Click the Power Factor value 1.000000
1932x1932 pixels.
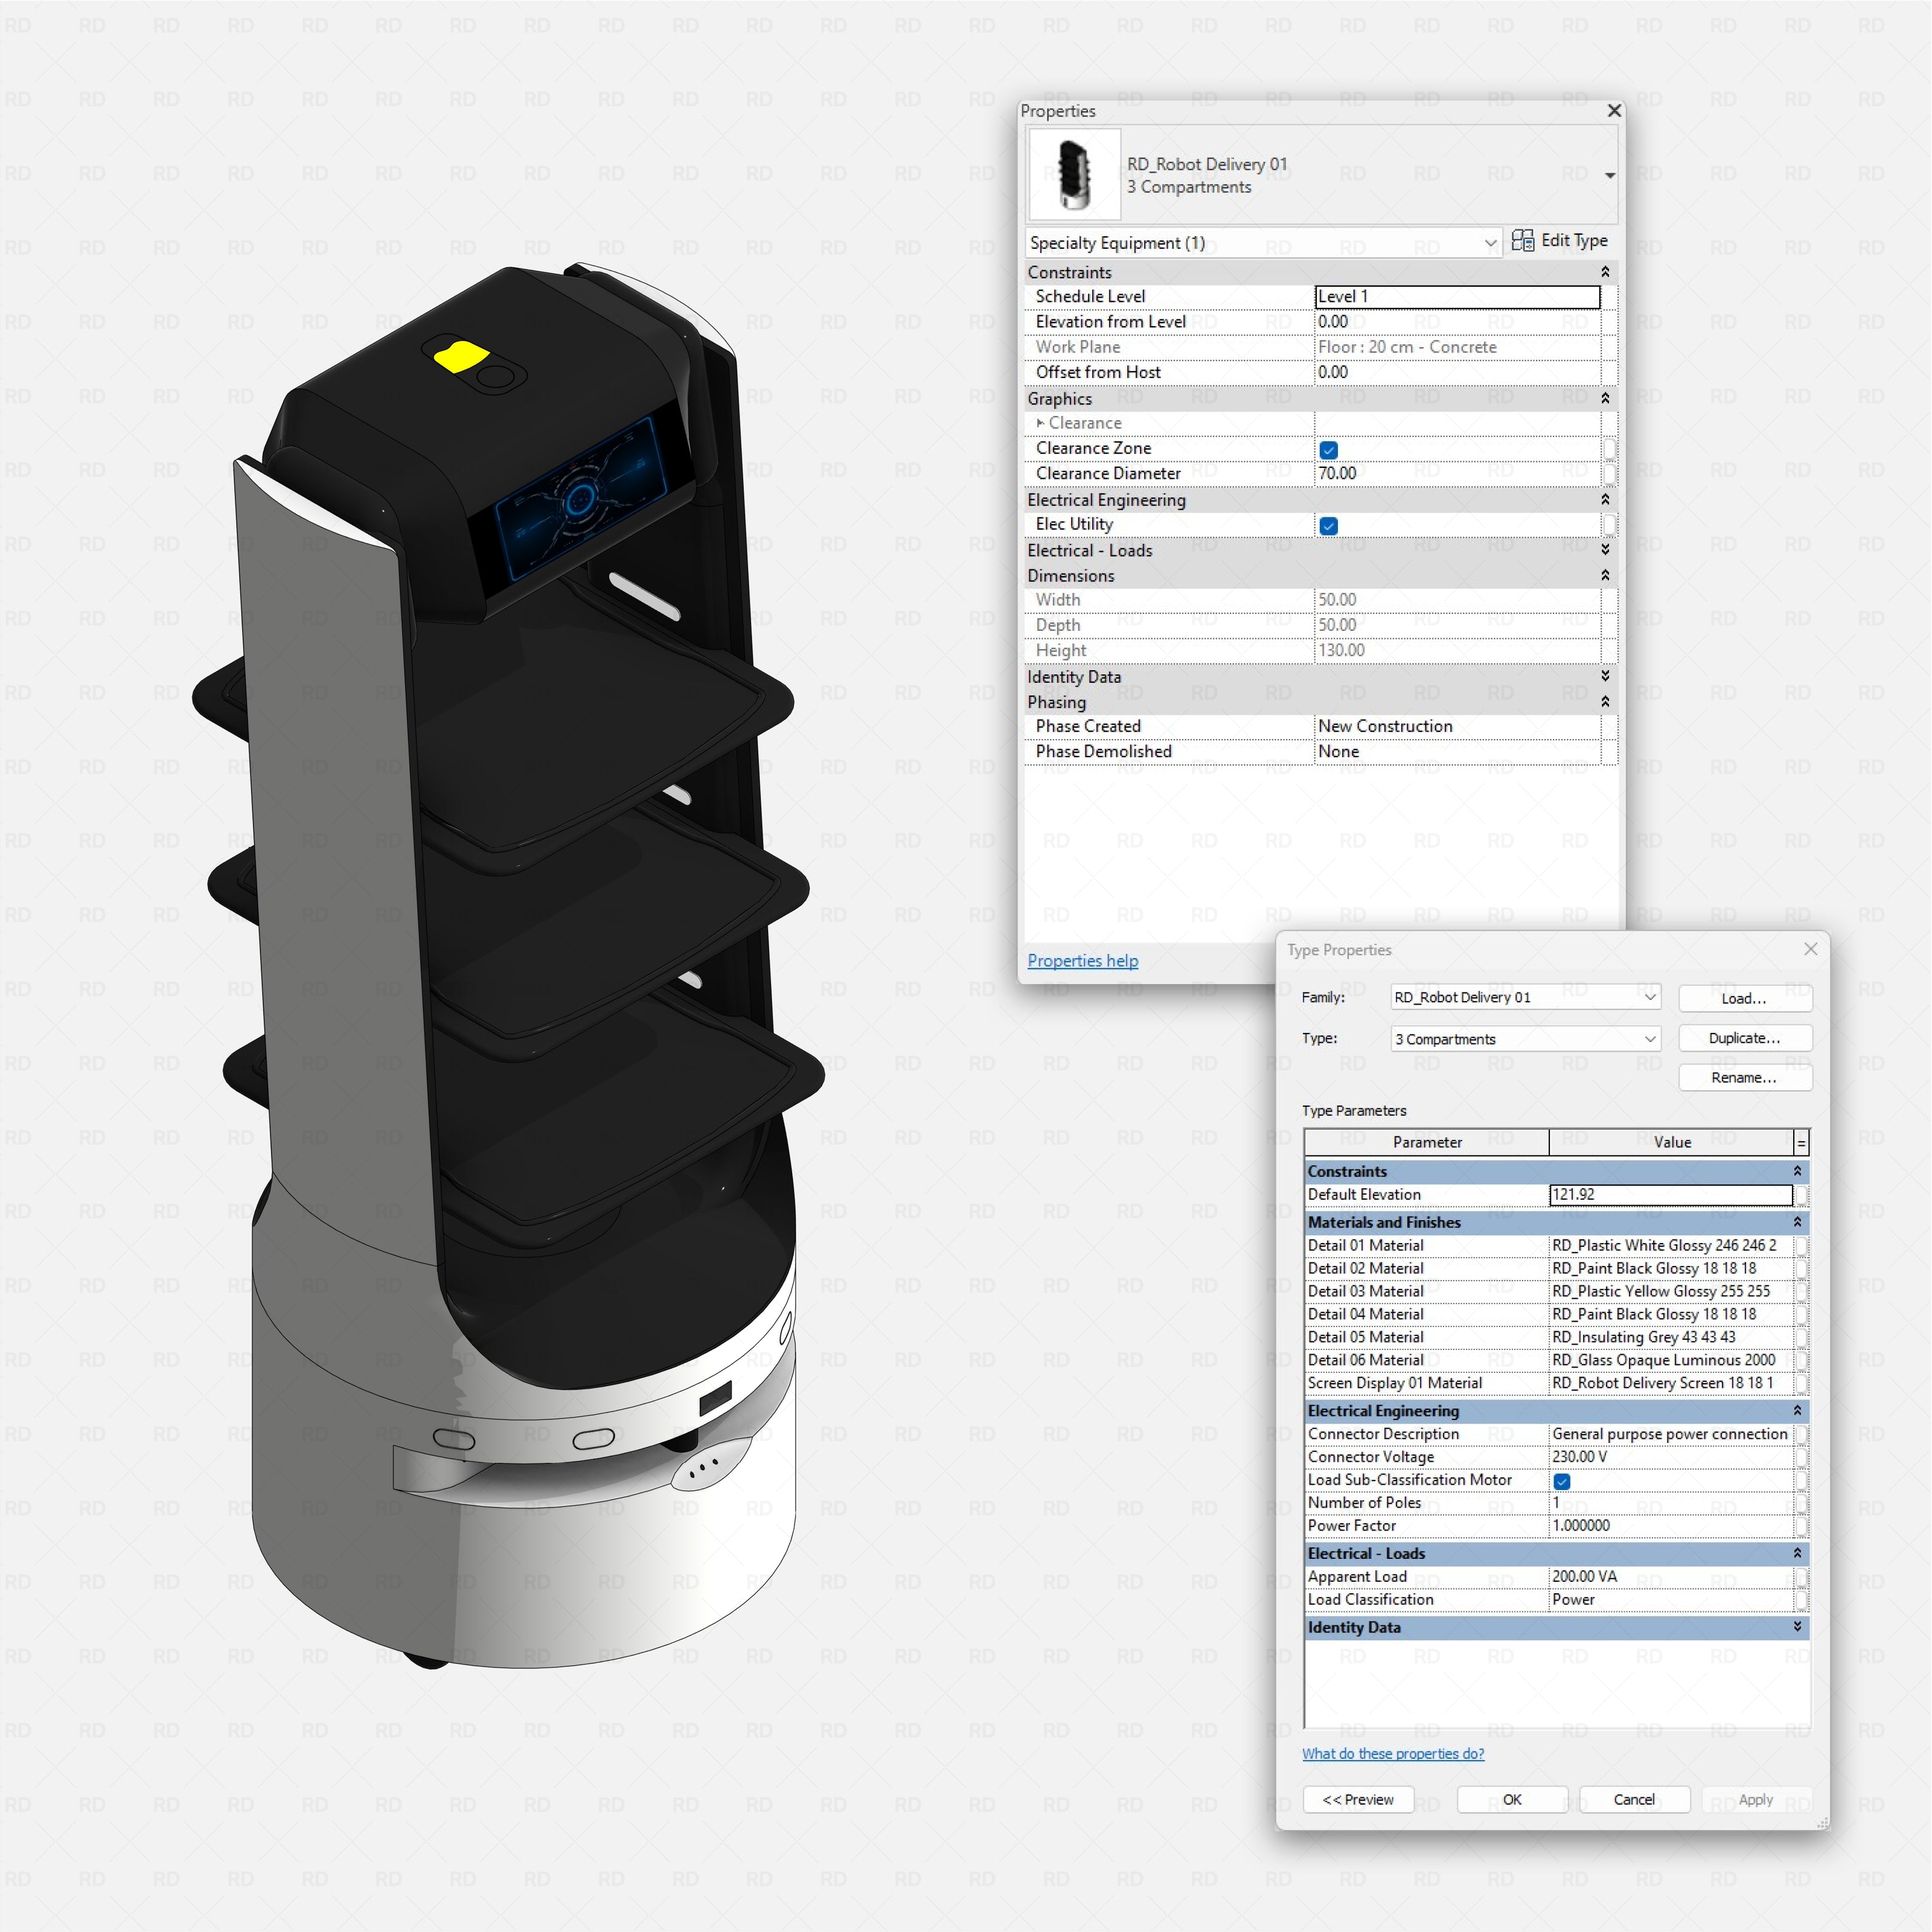click(x=1670, y=1527)
